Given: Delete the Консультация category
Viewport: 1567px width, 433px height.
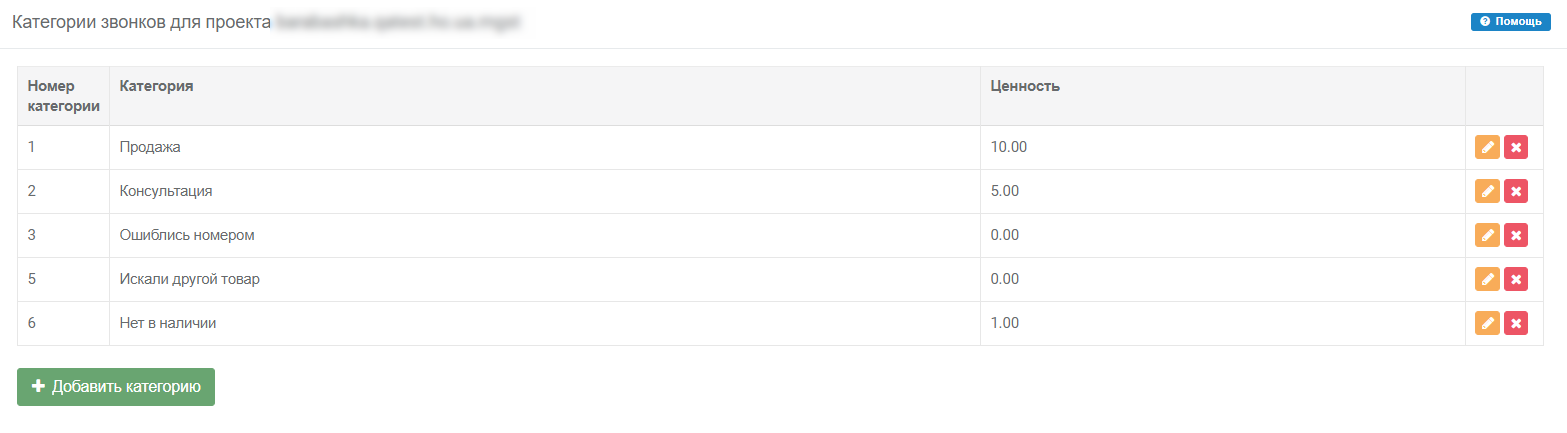Looking at the screenshot, I should (1516, 192).
